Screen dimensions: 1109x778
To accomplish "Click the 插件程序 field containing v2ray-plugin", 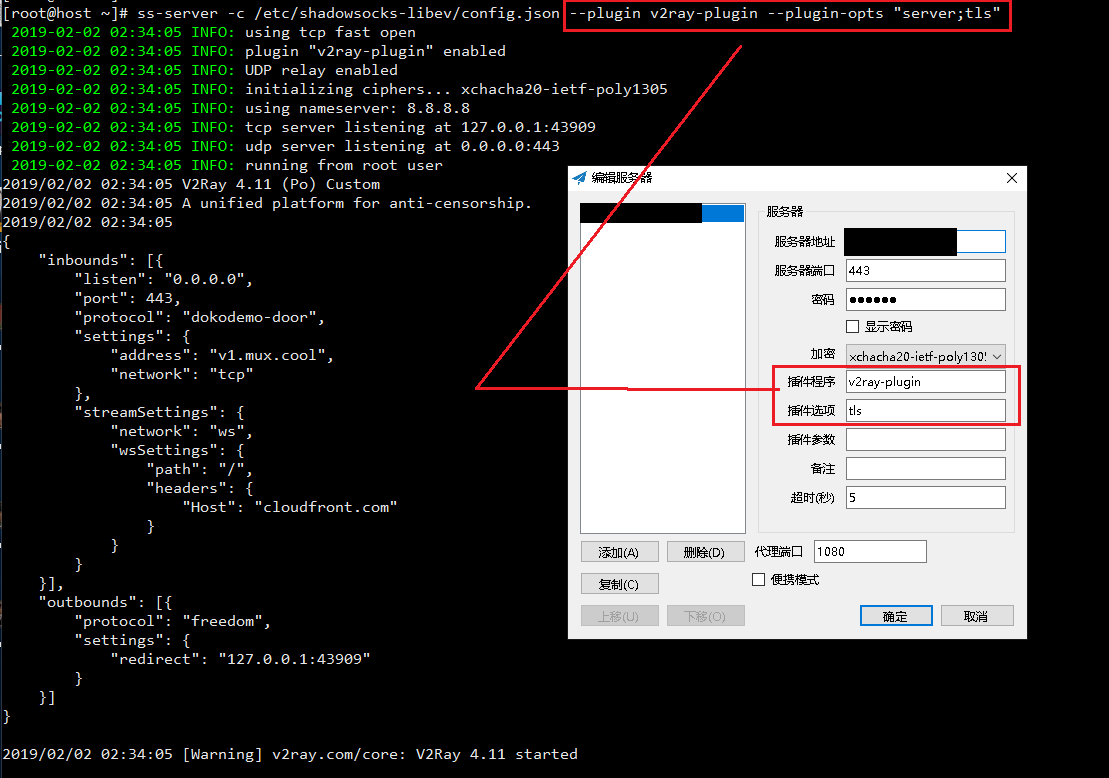I will pyautogui.click(x=925, y=381).
